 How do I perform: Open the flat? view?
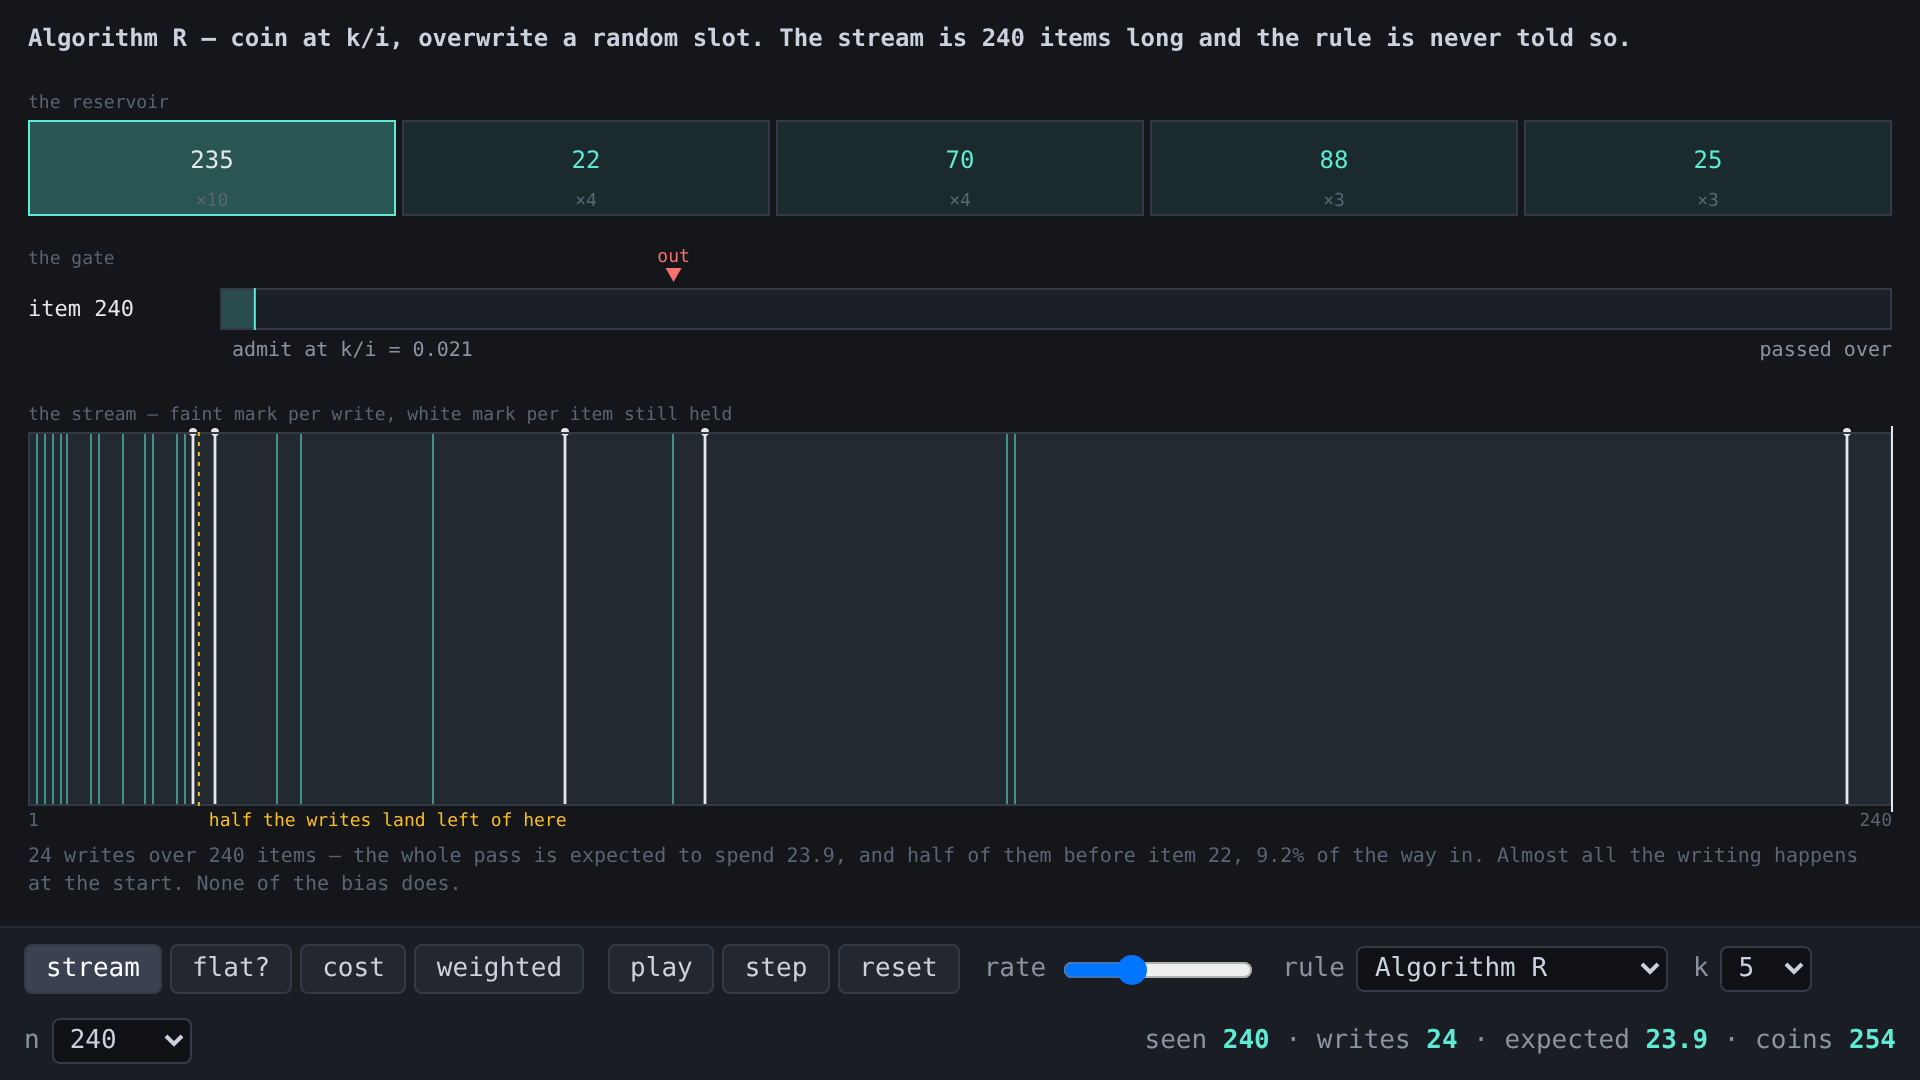click(x=231, y=968)
